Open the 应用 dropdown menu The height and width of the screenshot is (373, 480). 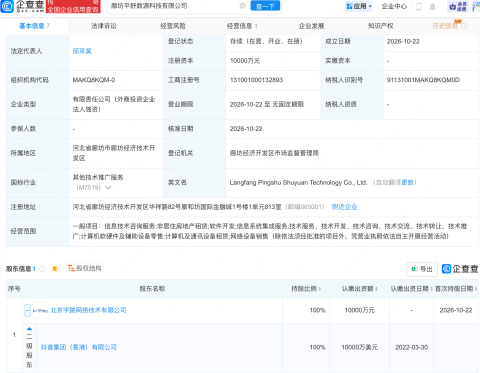coord(359,6)
